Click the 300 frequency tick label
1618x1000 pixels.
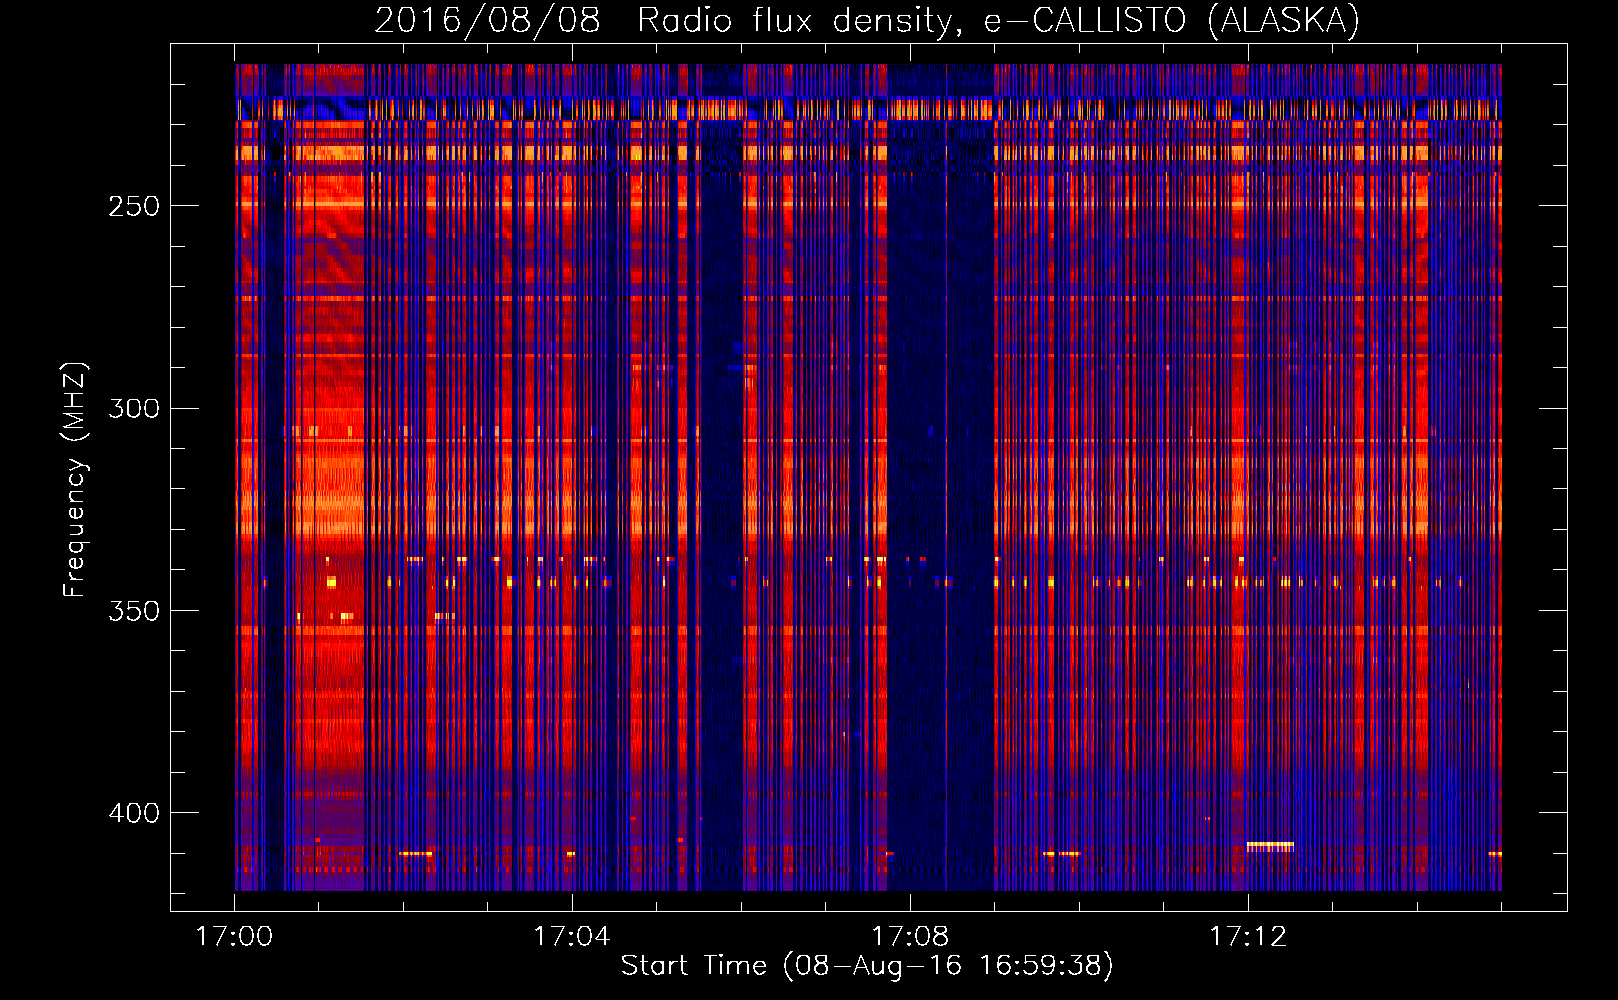coord(134,408)
